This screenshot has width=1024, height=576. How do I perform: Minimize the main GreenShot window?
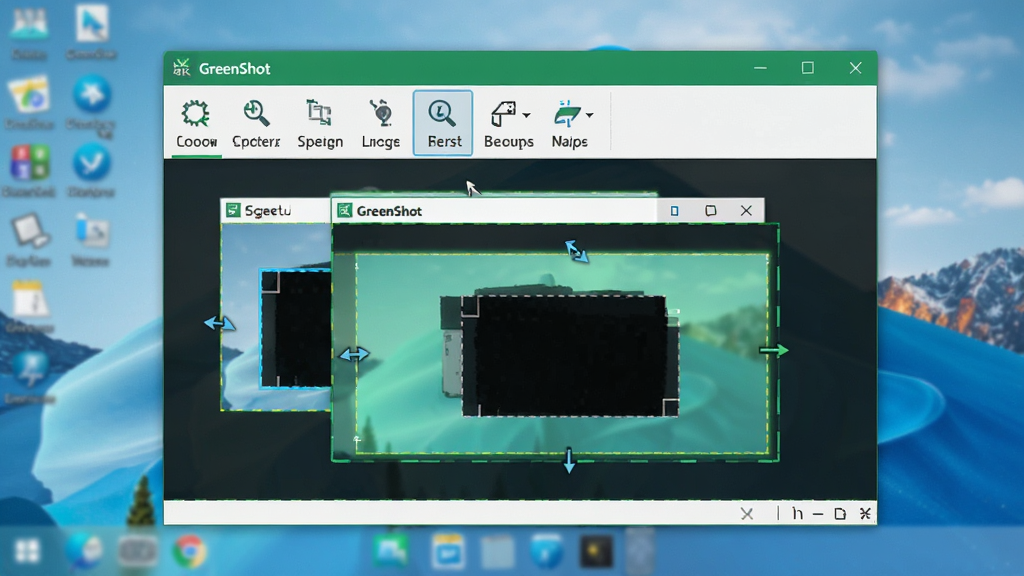click(760, 68)
